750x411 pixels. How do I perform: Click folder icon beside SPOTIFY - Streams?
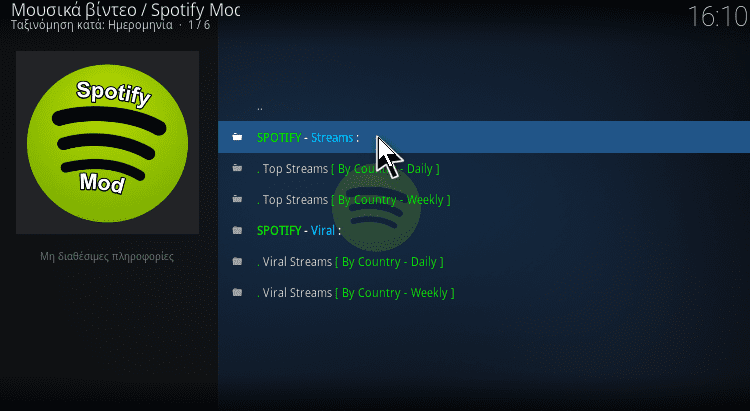(x=237, y=137)
